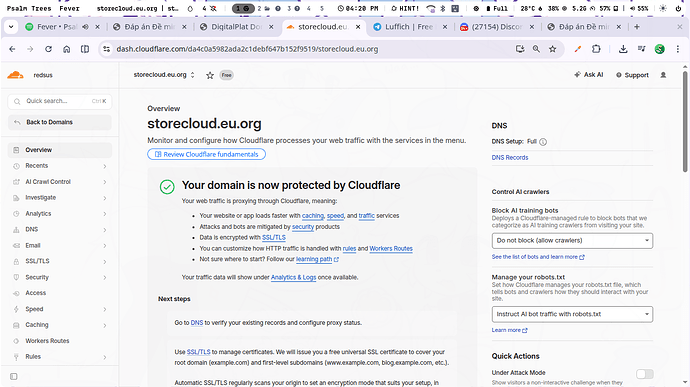The height and width of the screenshot is (387, 690).
Task: Click the Chrome three-dot menu
Action: click(678, 49)
